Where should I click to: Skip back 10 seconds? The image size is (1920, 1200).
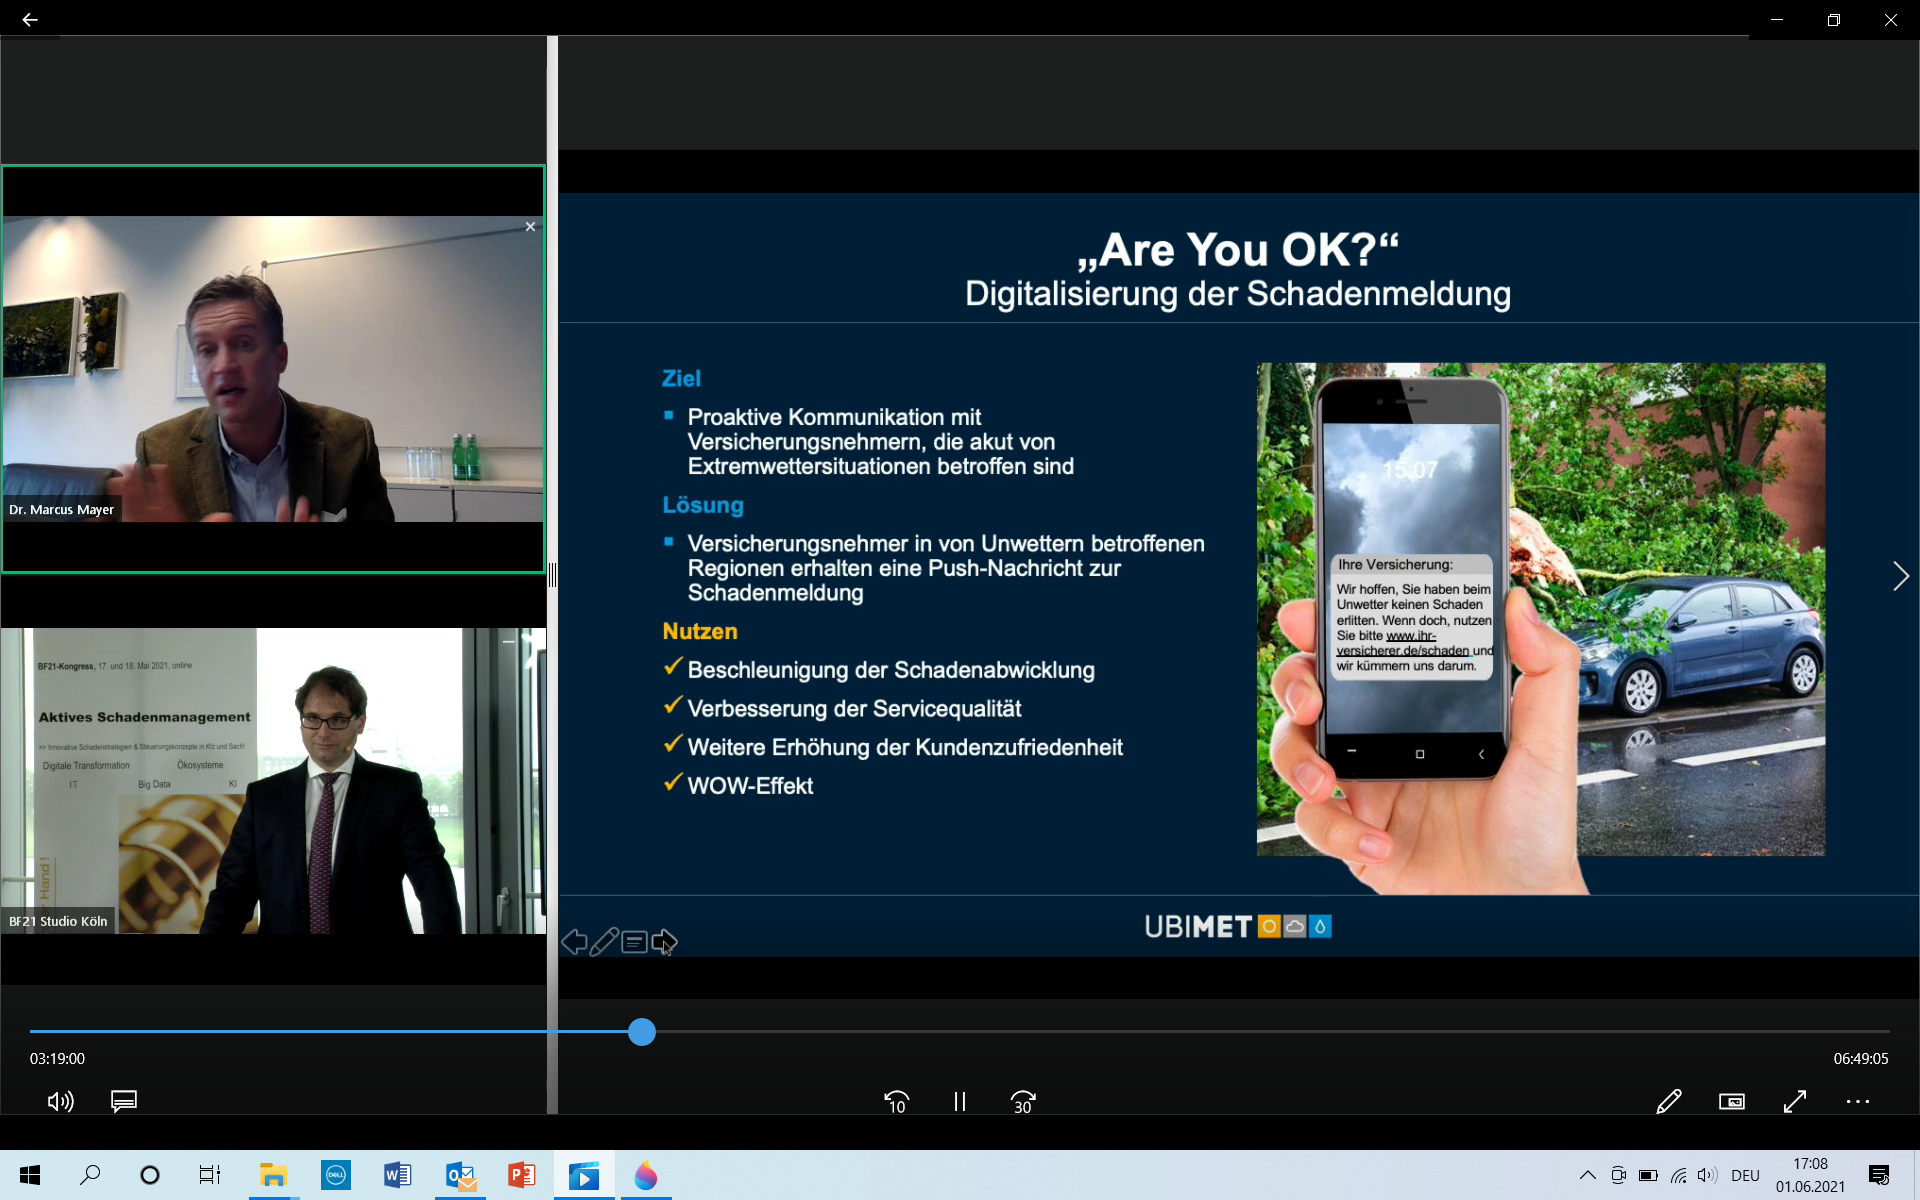[x=896, y=1101]
